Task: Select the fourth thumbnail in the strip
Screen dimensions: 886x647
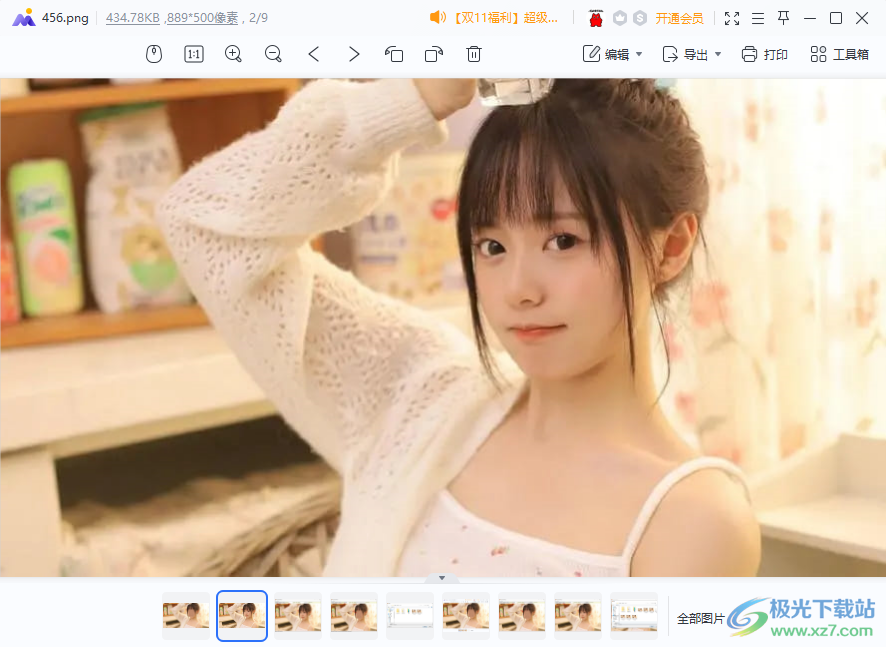Action: 354,616
